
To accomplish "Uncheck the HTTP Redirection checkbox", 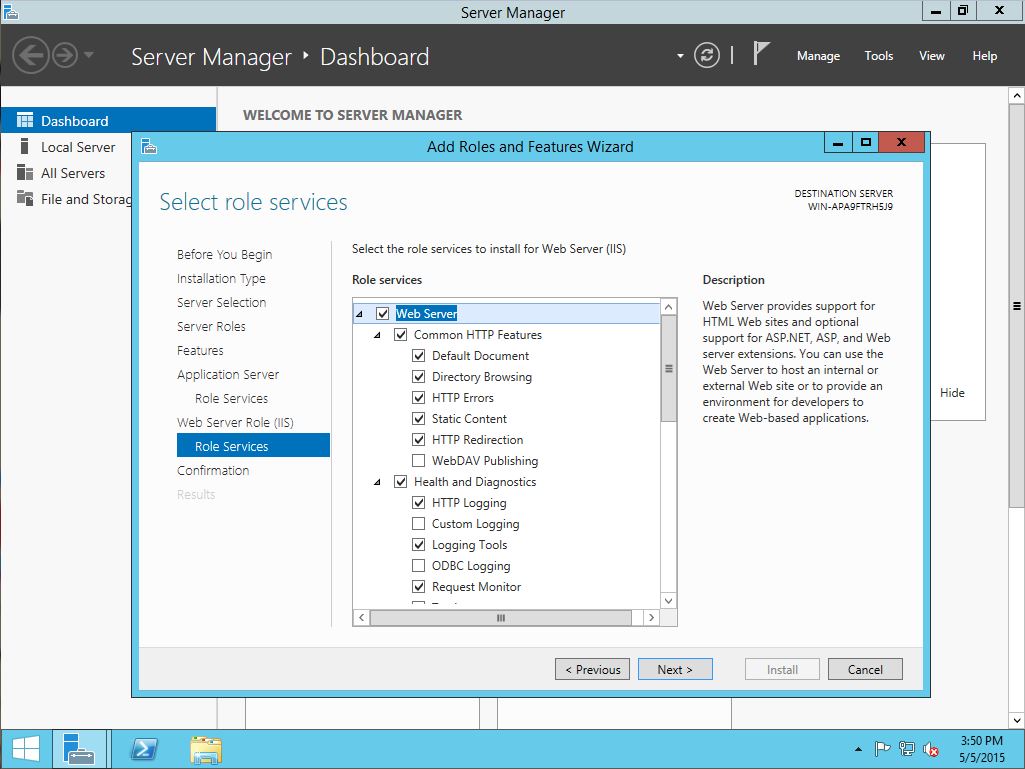I will point(418,439).
